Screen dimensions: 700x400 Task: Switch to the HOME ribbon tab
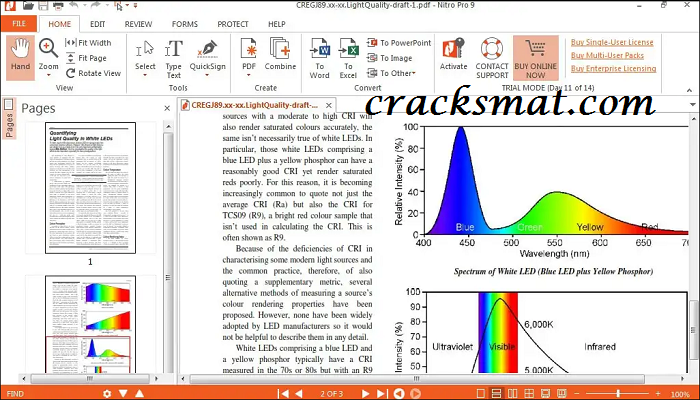coord(59,24)
